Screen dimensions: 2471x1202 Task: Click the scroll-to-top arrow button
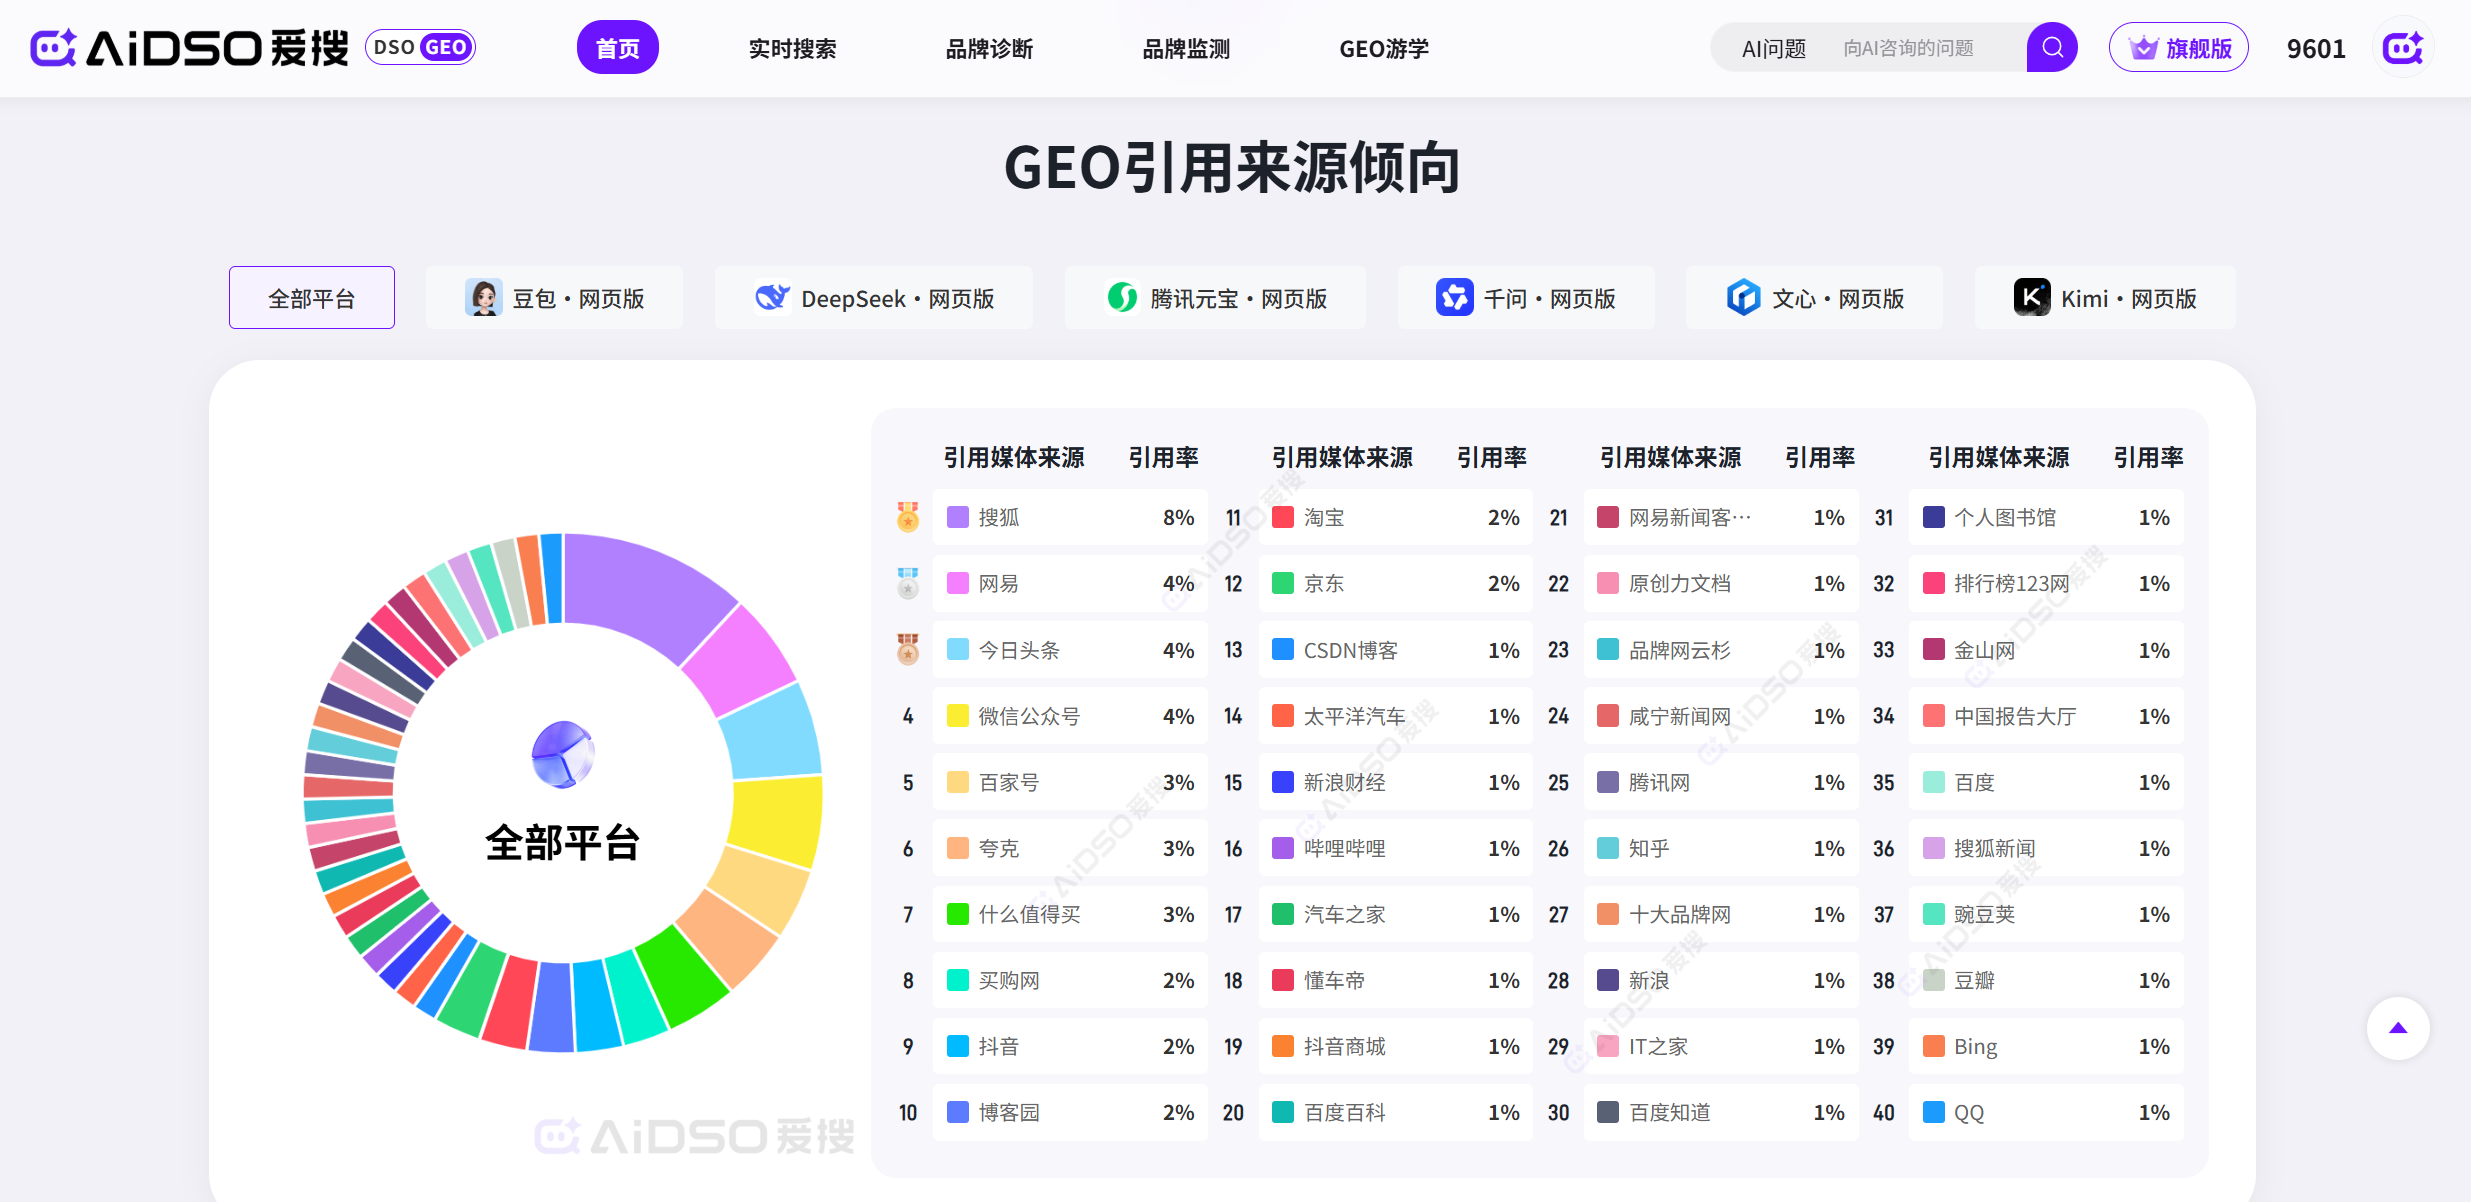pos(2397,1028)
